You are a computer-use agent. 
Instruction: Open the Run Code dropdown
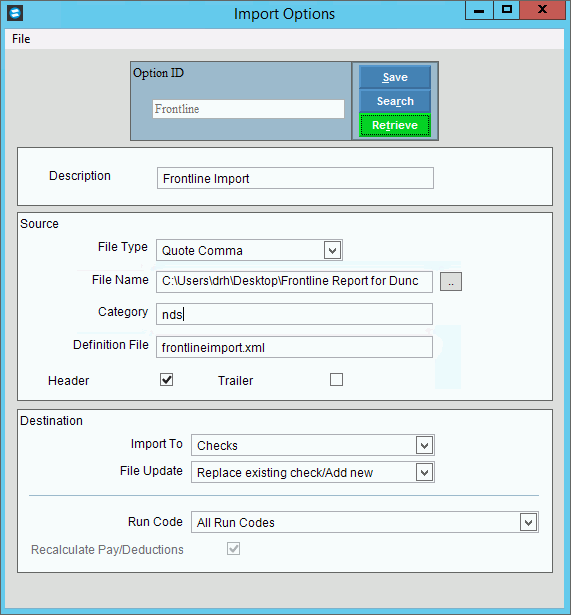[528, 522]
